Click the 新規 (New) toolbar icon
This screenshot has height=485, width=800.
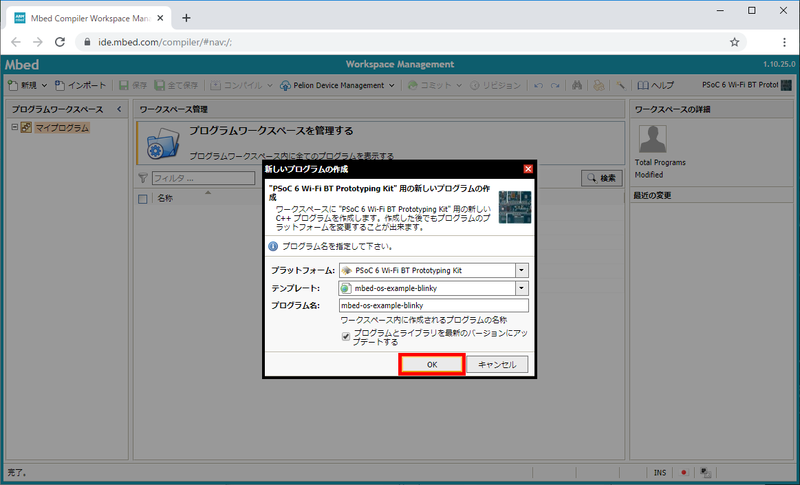point(13,85)
